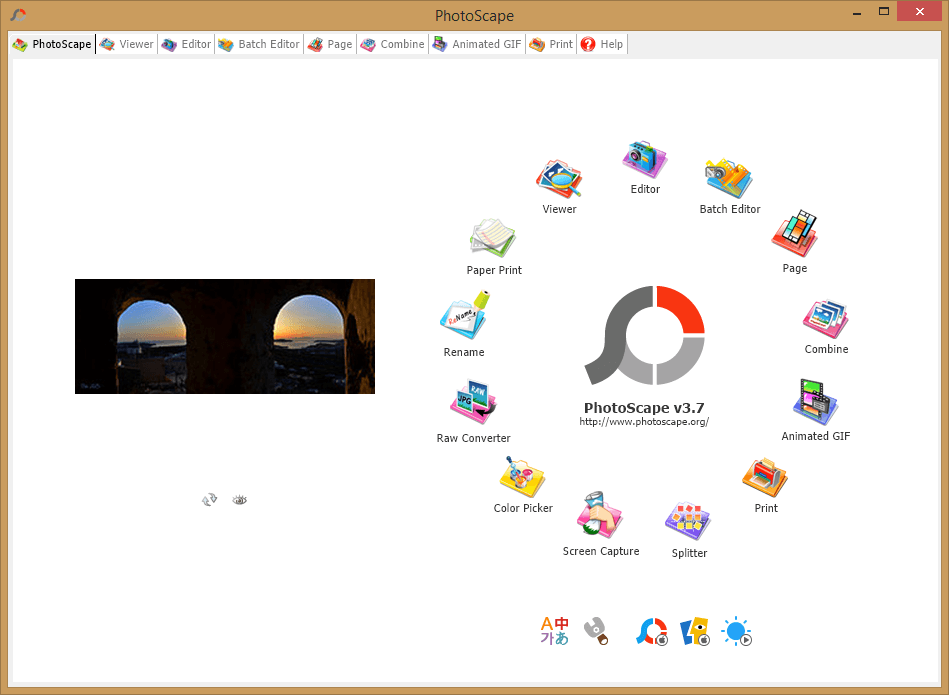Viewport: 949px width, 695px height.
Task: Switch to the Combine tab
Action: click(392, 44)
